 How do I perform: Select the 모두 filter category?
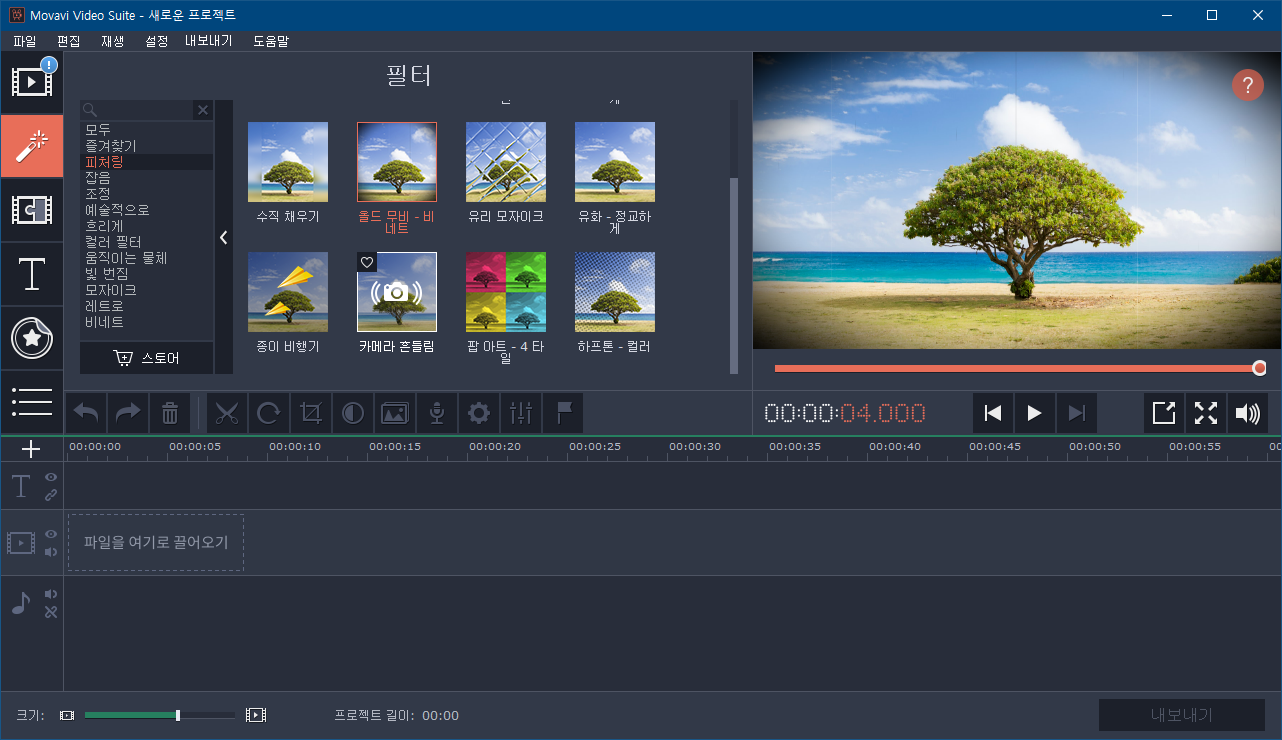pyautogui.click(x=146, y=130)
